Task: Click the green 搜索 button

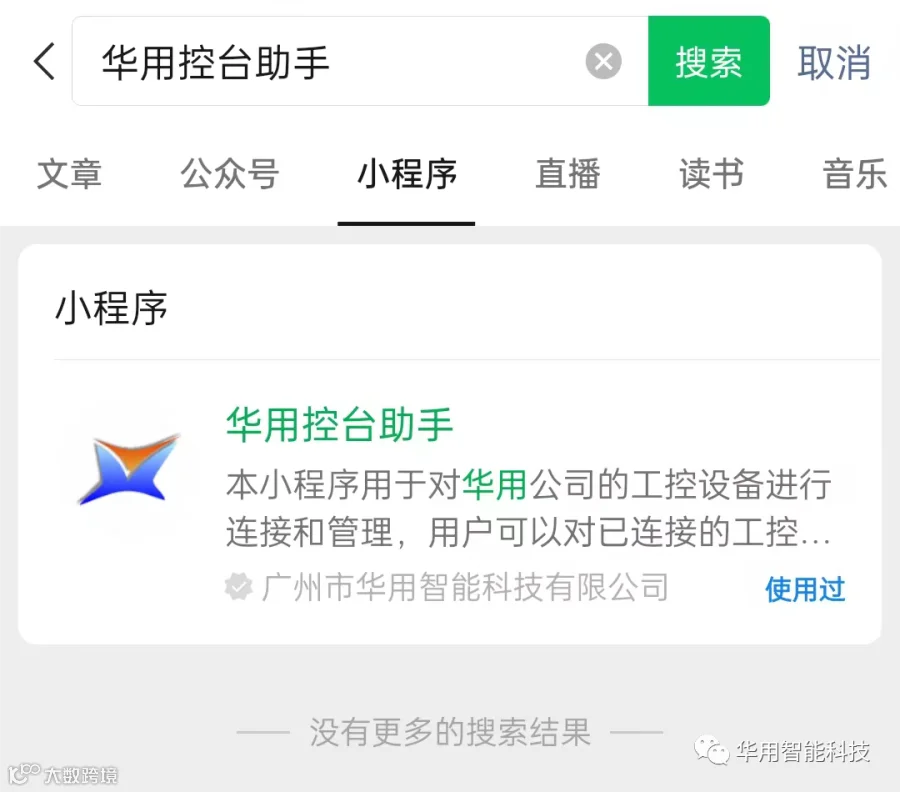Action: tap(709, 61)
